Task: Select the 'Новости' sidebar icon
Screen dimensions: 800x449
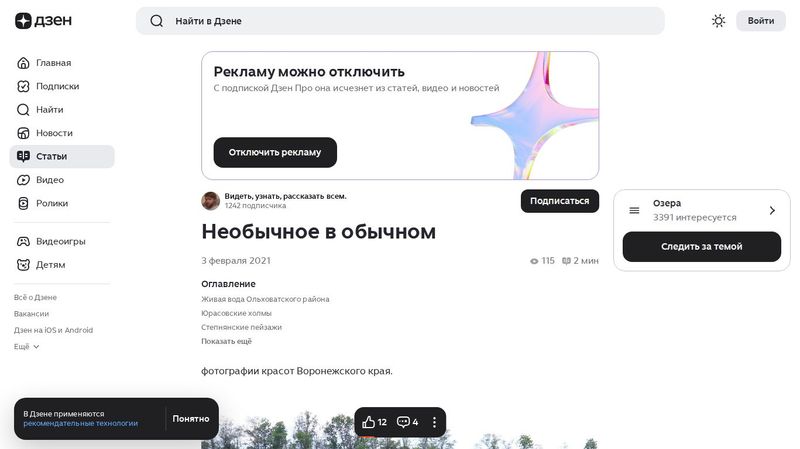Action: 24,133
